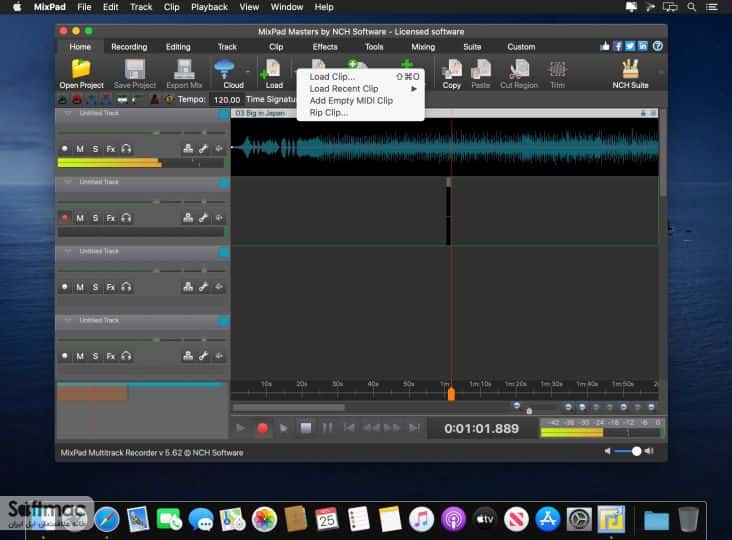Open the NCH Suite icon

(x=630, y=69)
